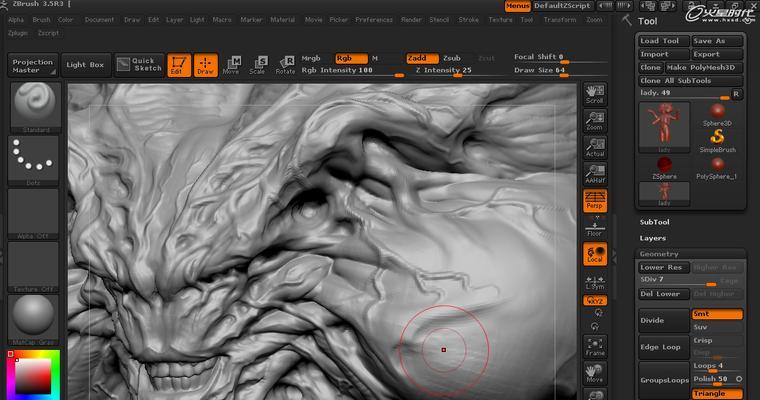Image resolution: width=760 pixels, height=400 pixels.
Task: Open the Transform menu
Action: (559, 20)
